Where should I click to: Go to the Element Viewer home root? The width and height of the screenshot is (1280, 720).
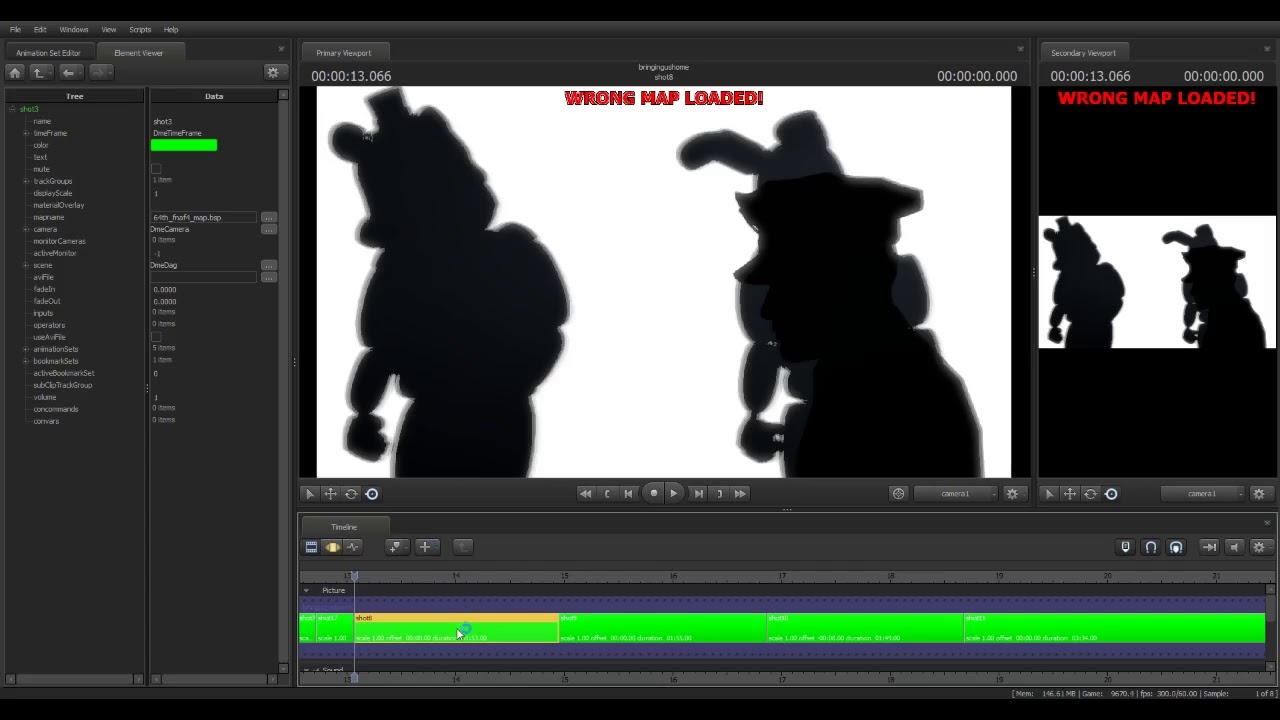click(x=15, y=72)
